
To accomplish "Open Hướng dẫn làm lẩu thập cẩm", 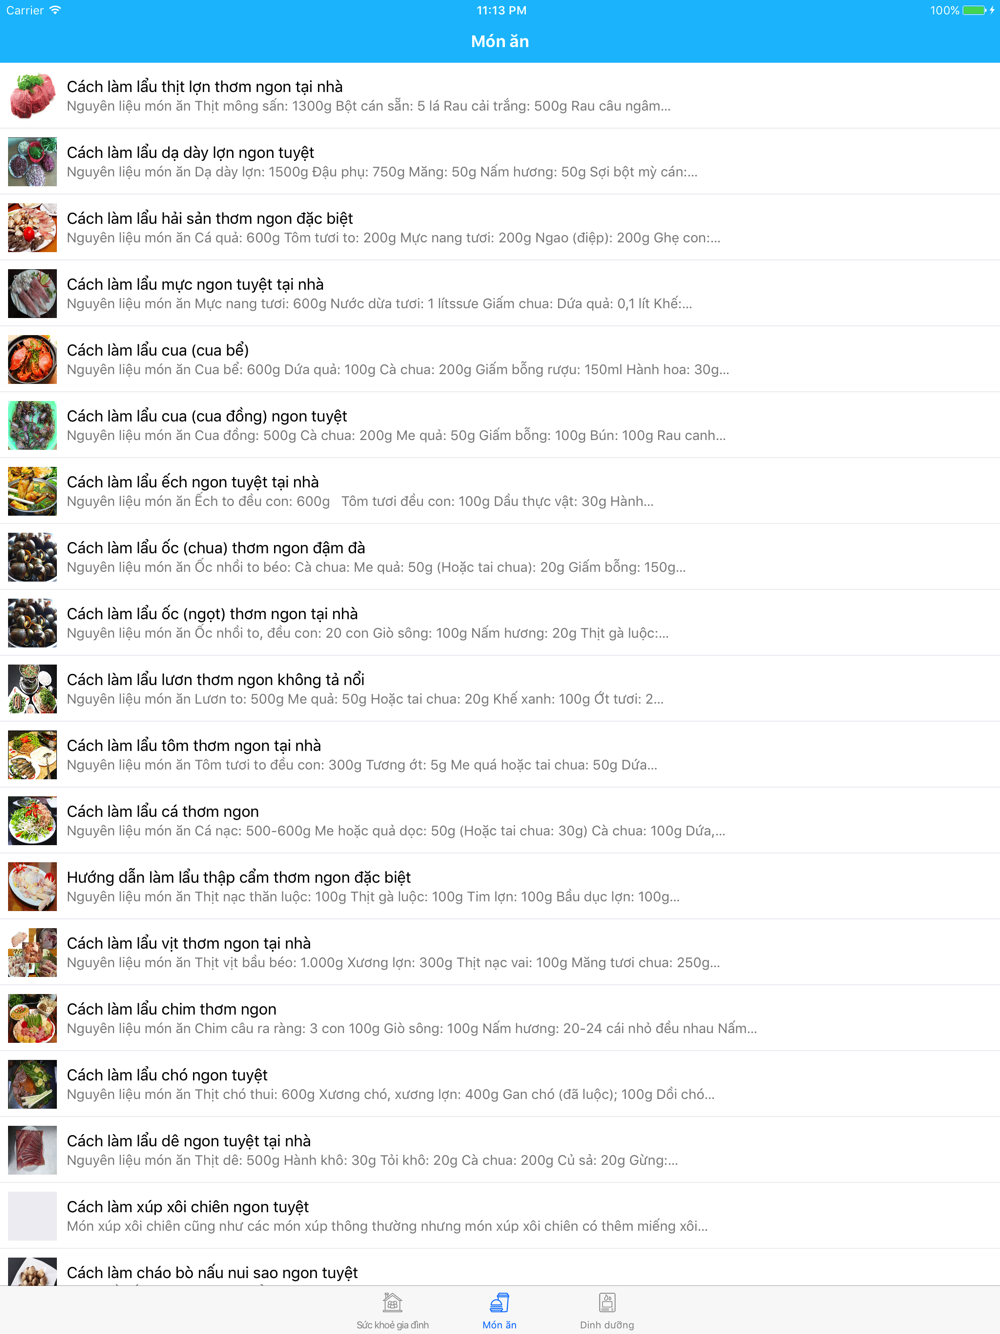I will point(500,886).
